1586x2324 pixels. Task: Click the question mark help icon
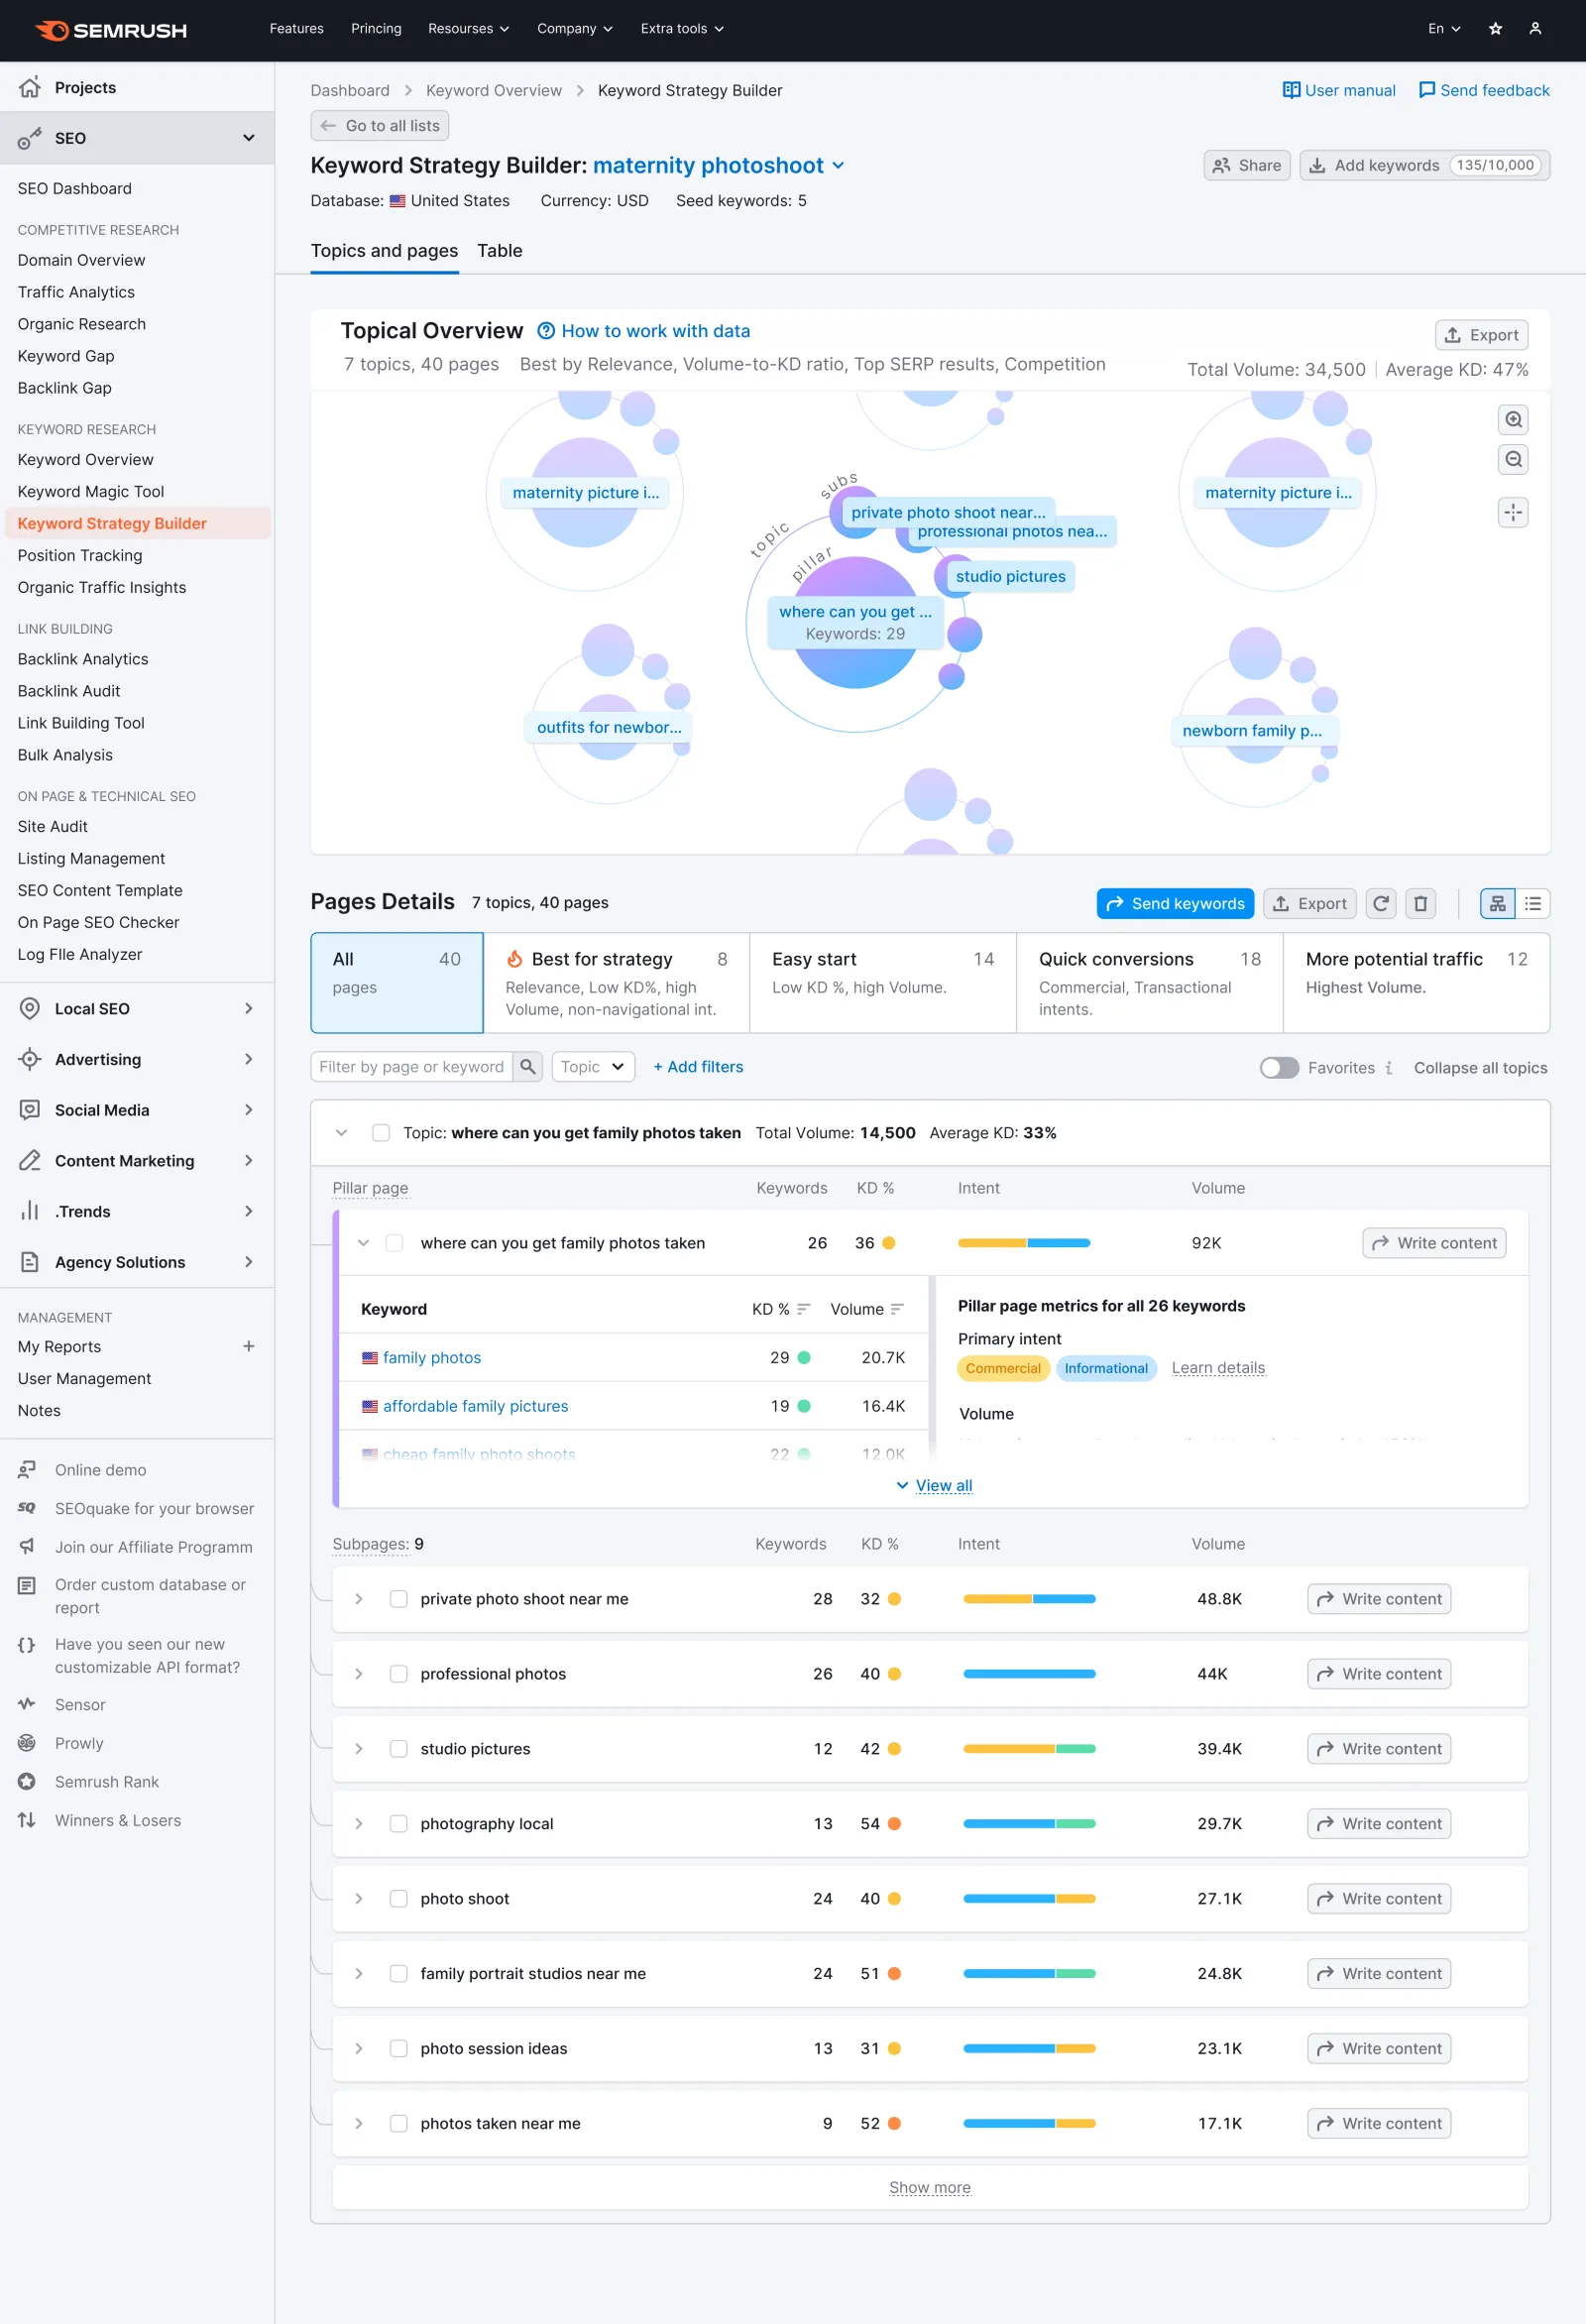tap(546, 331)
